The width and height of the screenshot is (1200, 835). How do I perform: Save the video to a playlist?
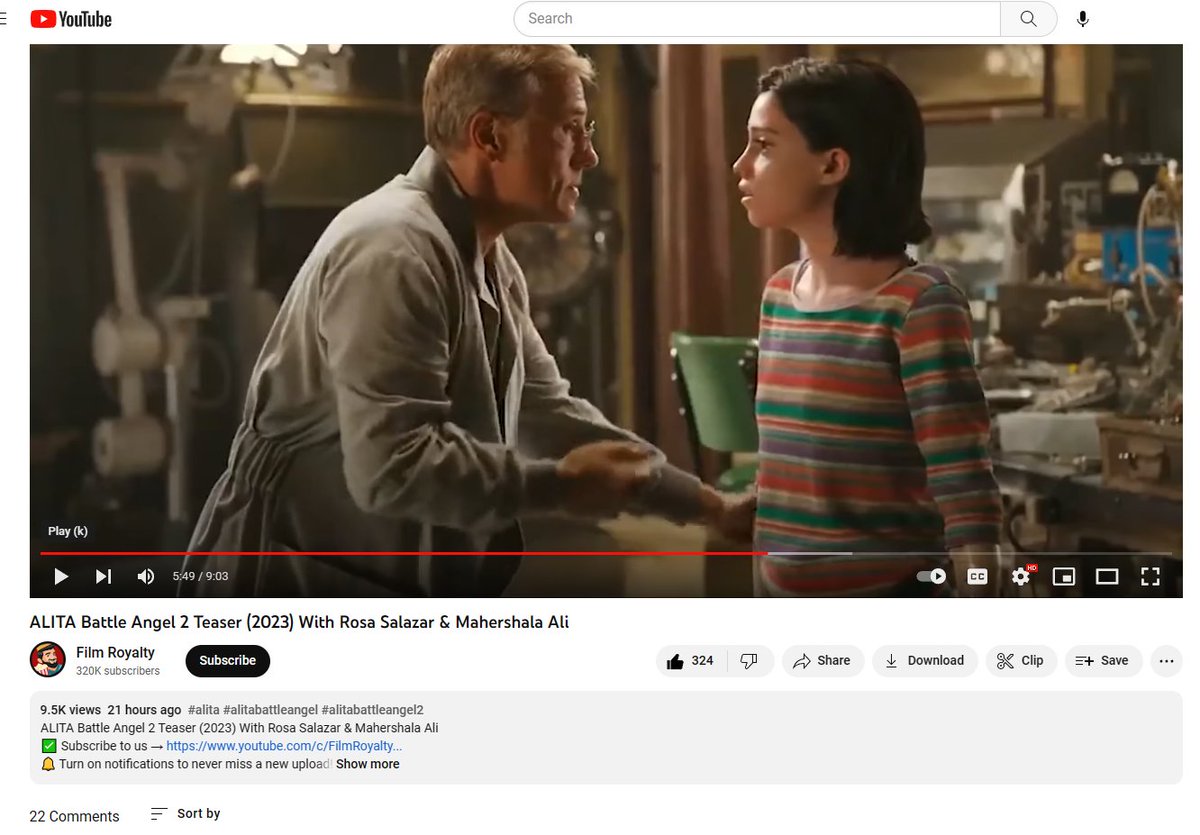1103,660
